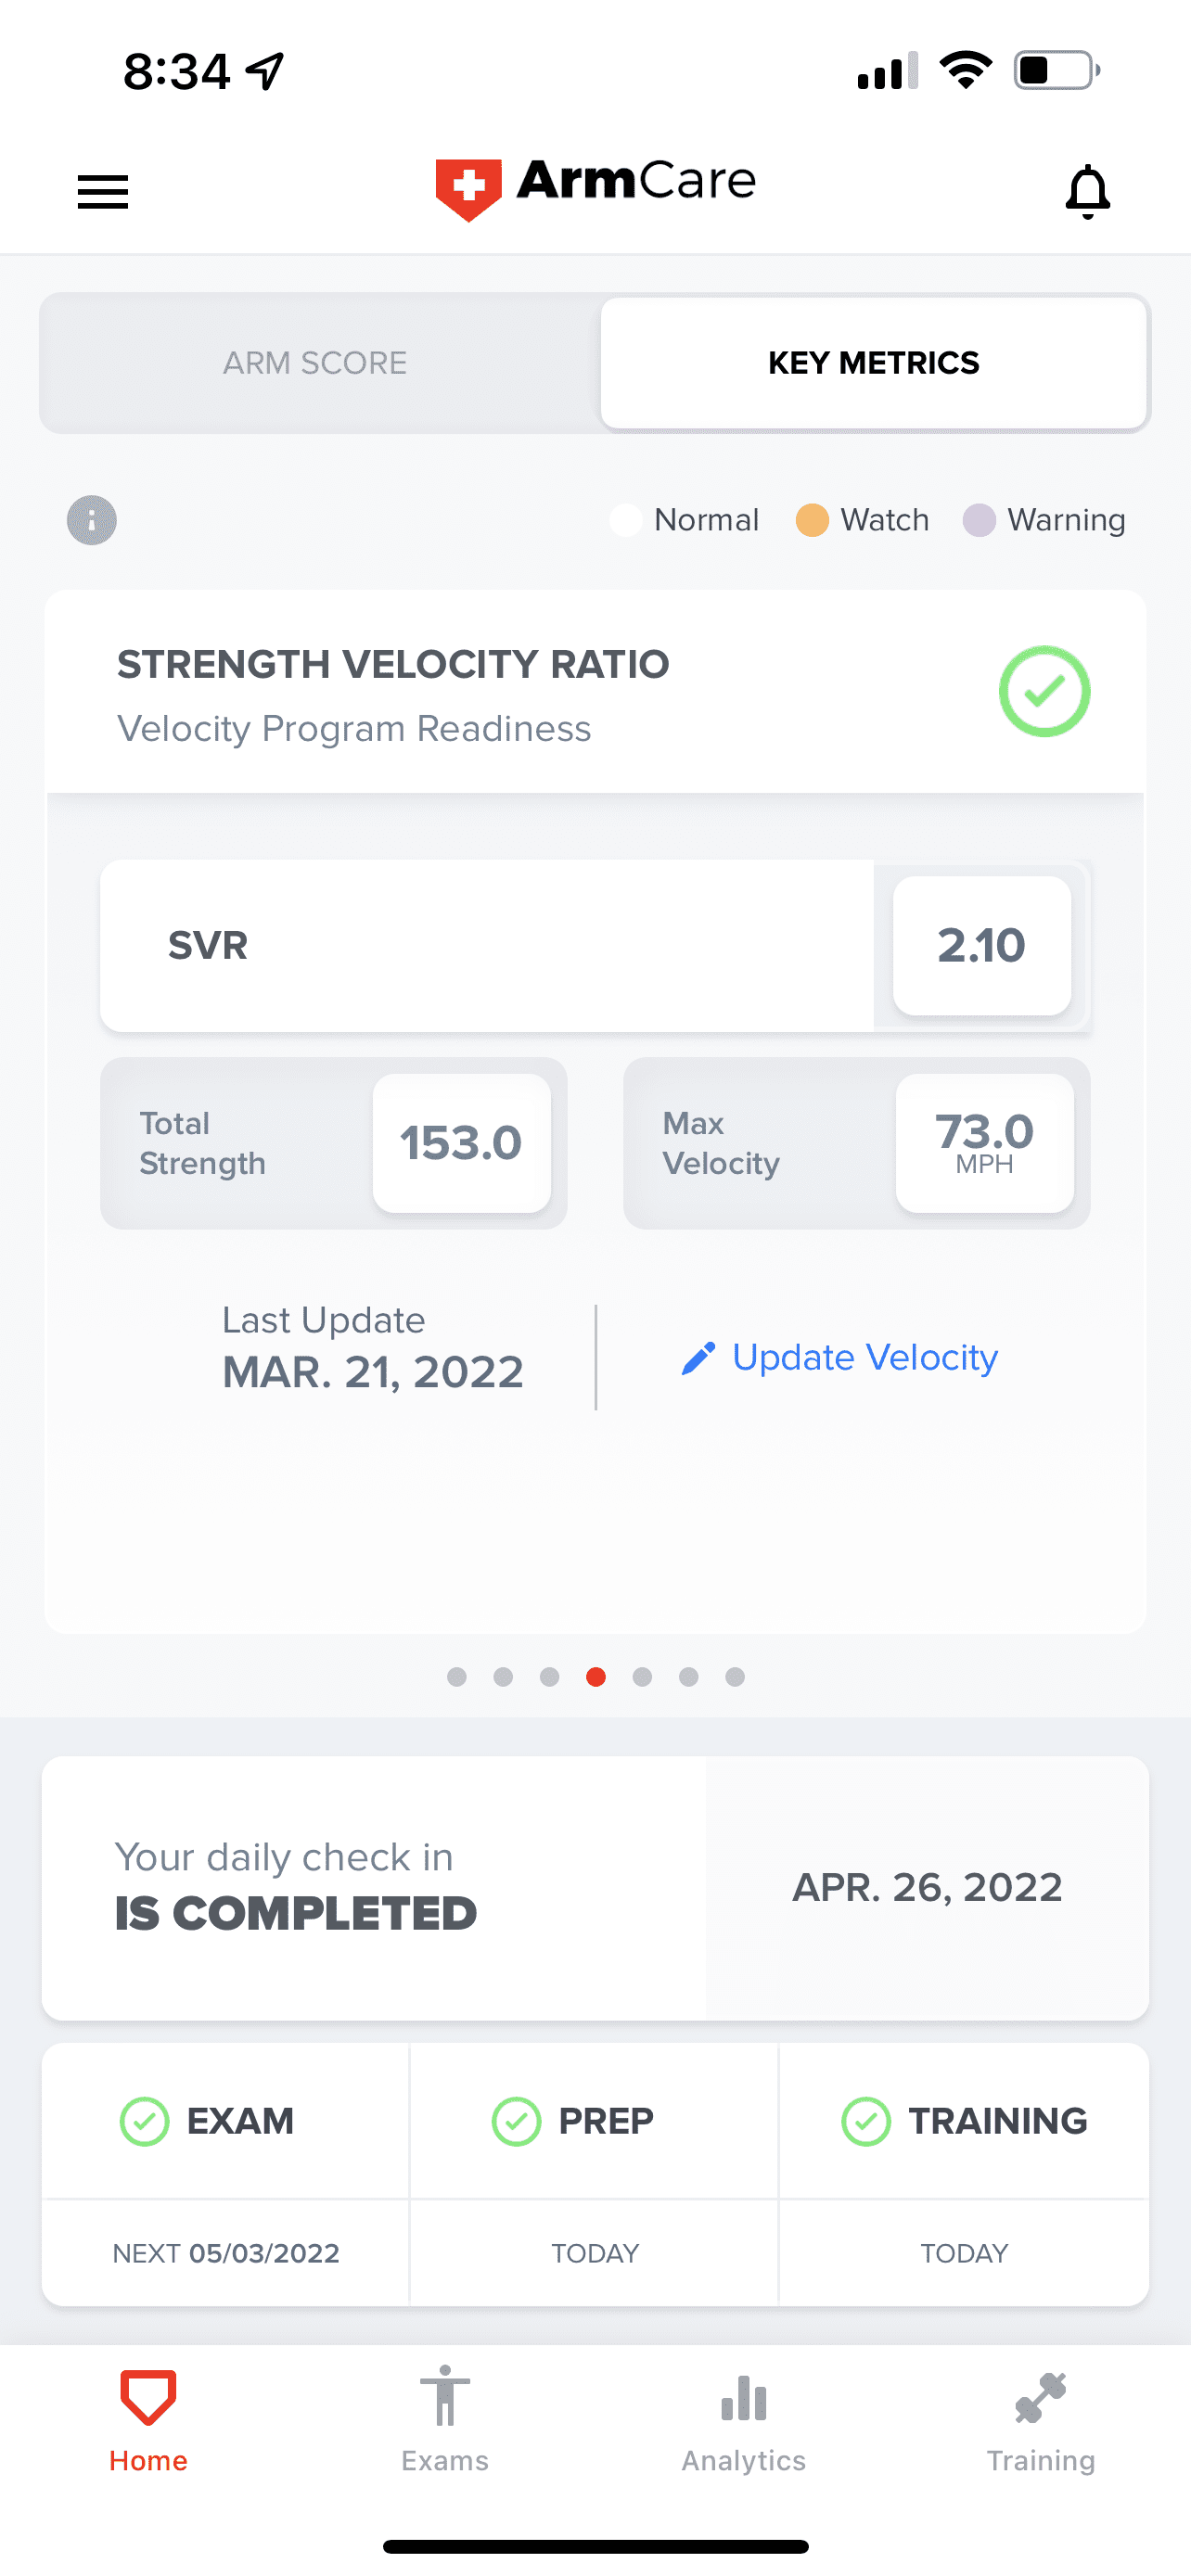Open the hamburger menu
The image size is (1191, 2576).
103,191
